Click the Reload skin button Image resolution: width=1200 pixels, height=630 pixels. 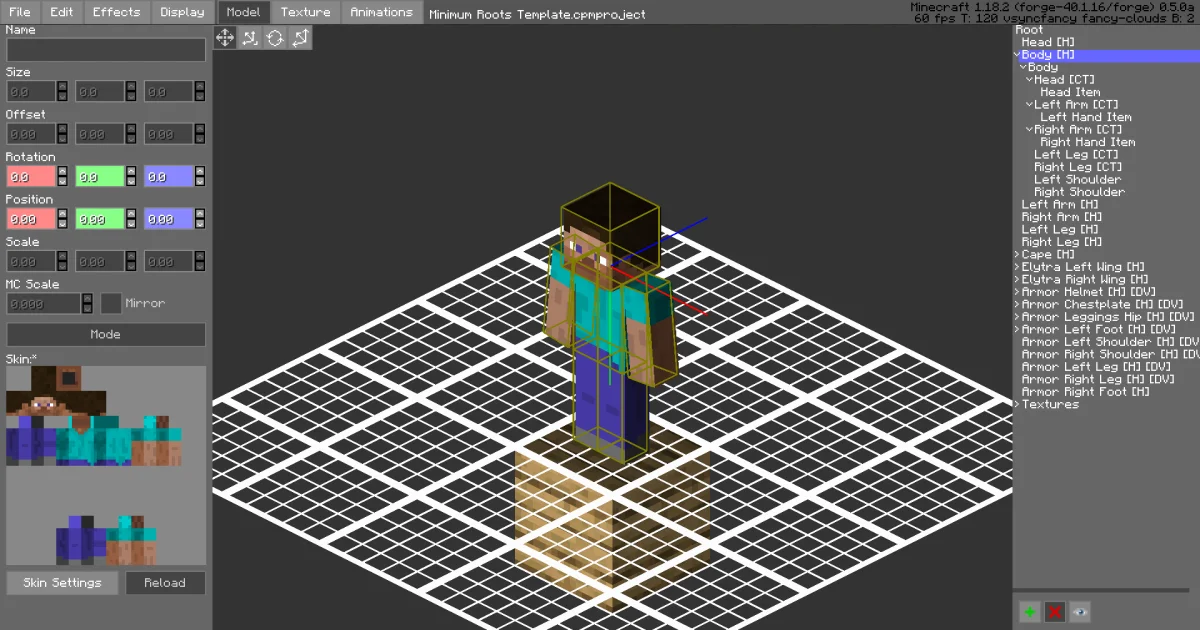[165, 583]
